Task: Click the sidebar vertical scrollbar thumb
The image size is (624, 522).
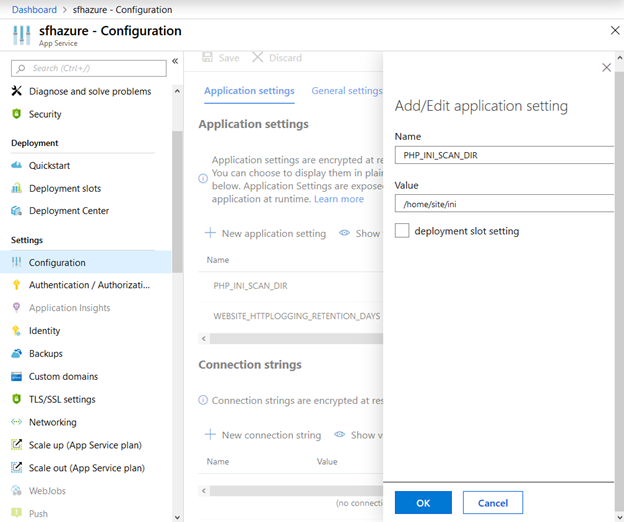Action: click(x=177, y=202)
